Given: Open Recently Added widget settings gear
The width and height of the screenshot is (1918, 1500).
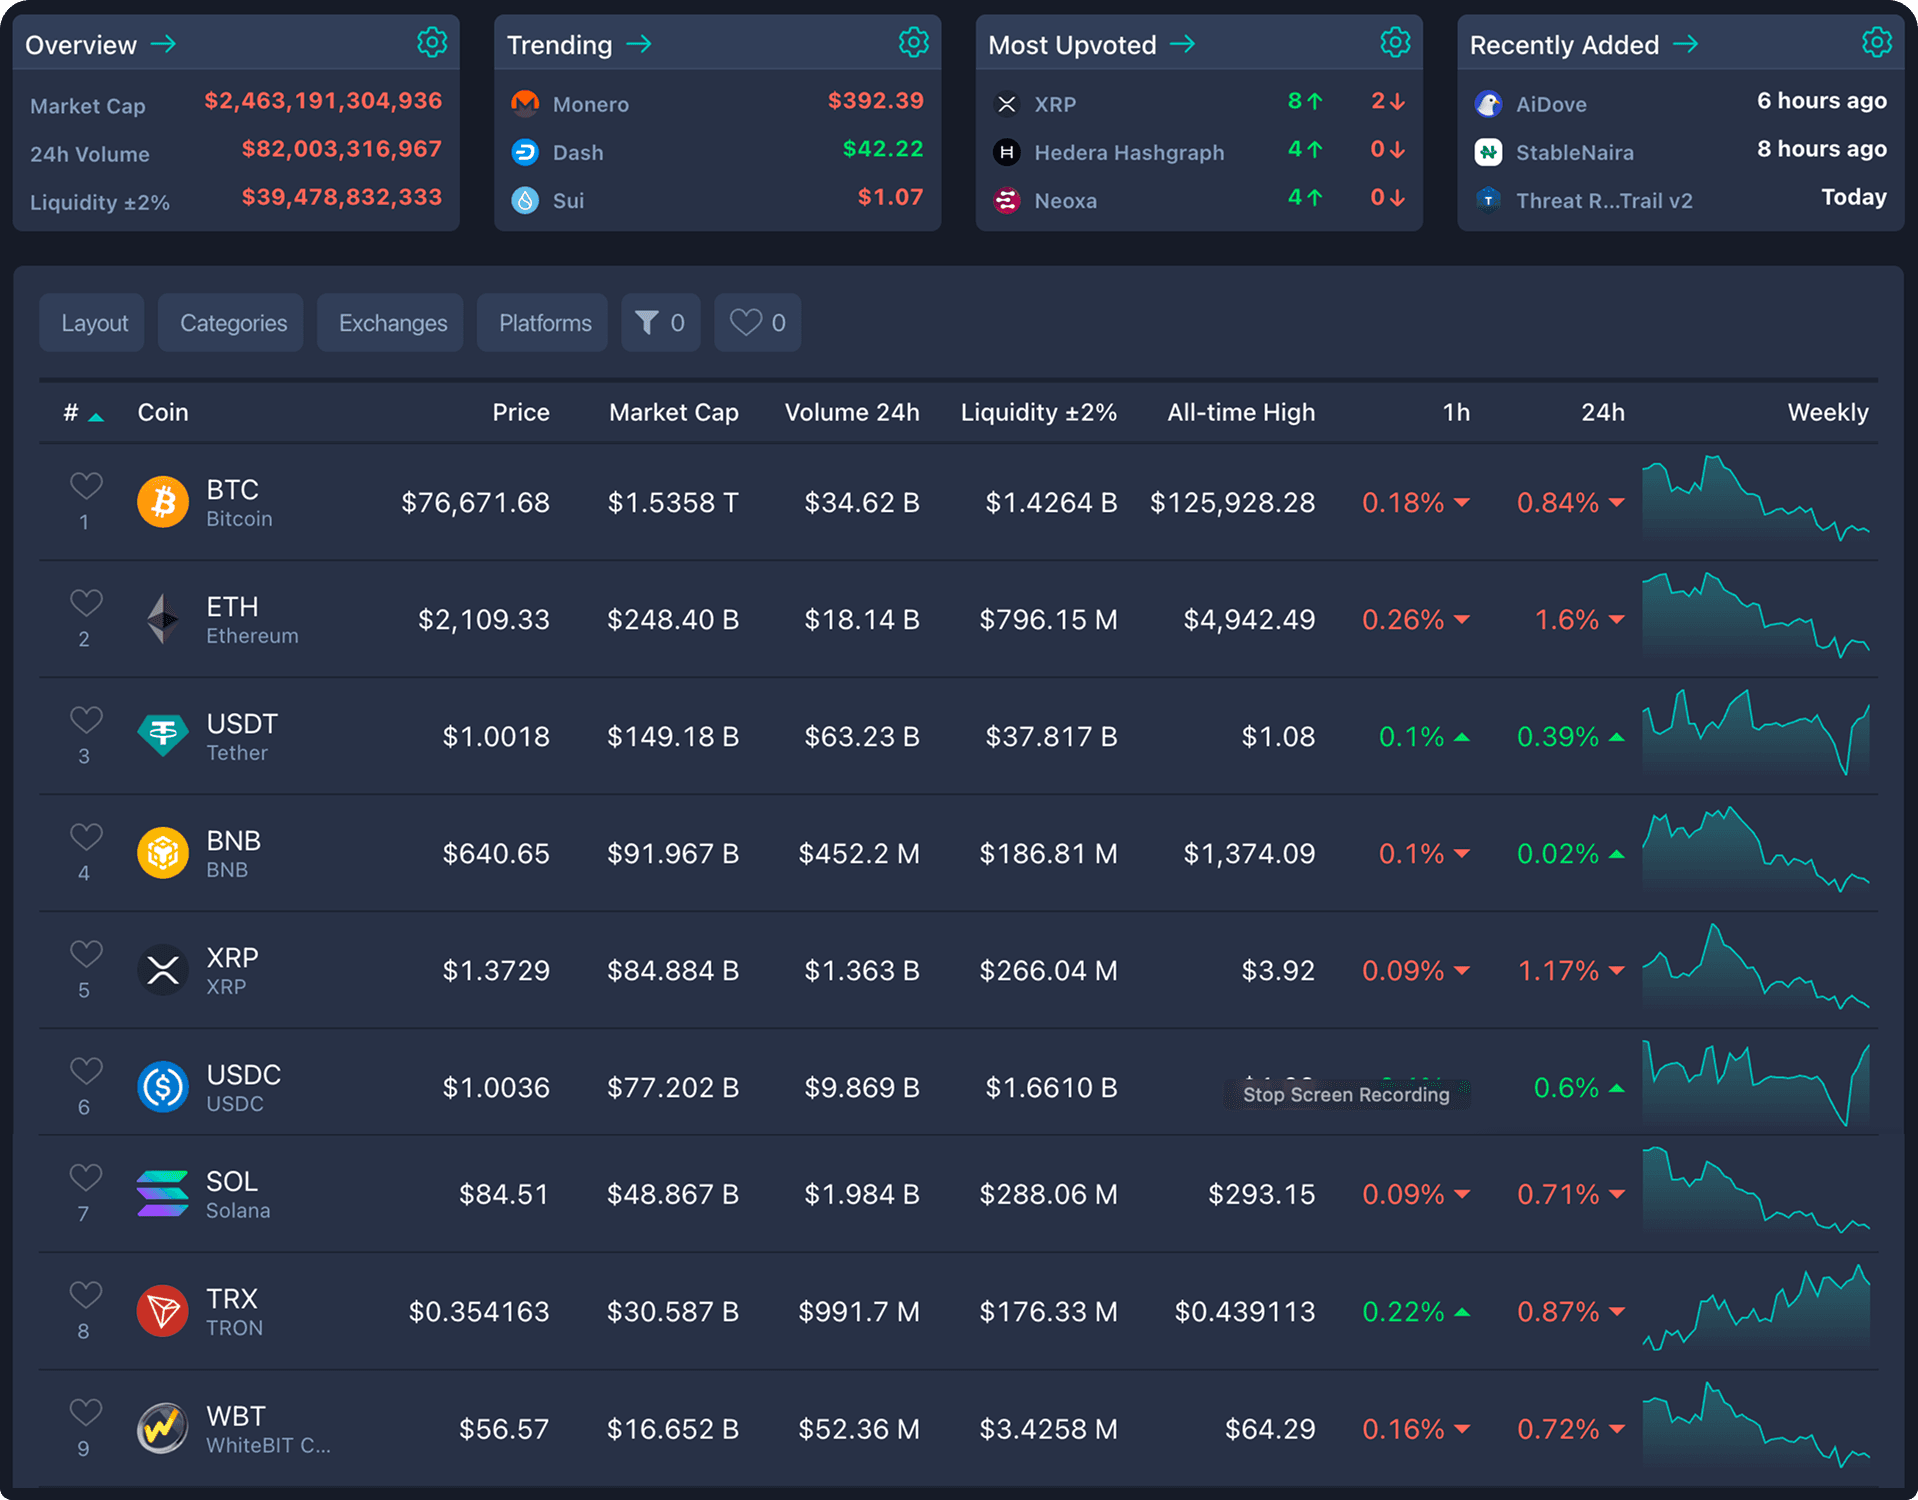Looking at the screenshot, I should click(x=1877, y=43).
